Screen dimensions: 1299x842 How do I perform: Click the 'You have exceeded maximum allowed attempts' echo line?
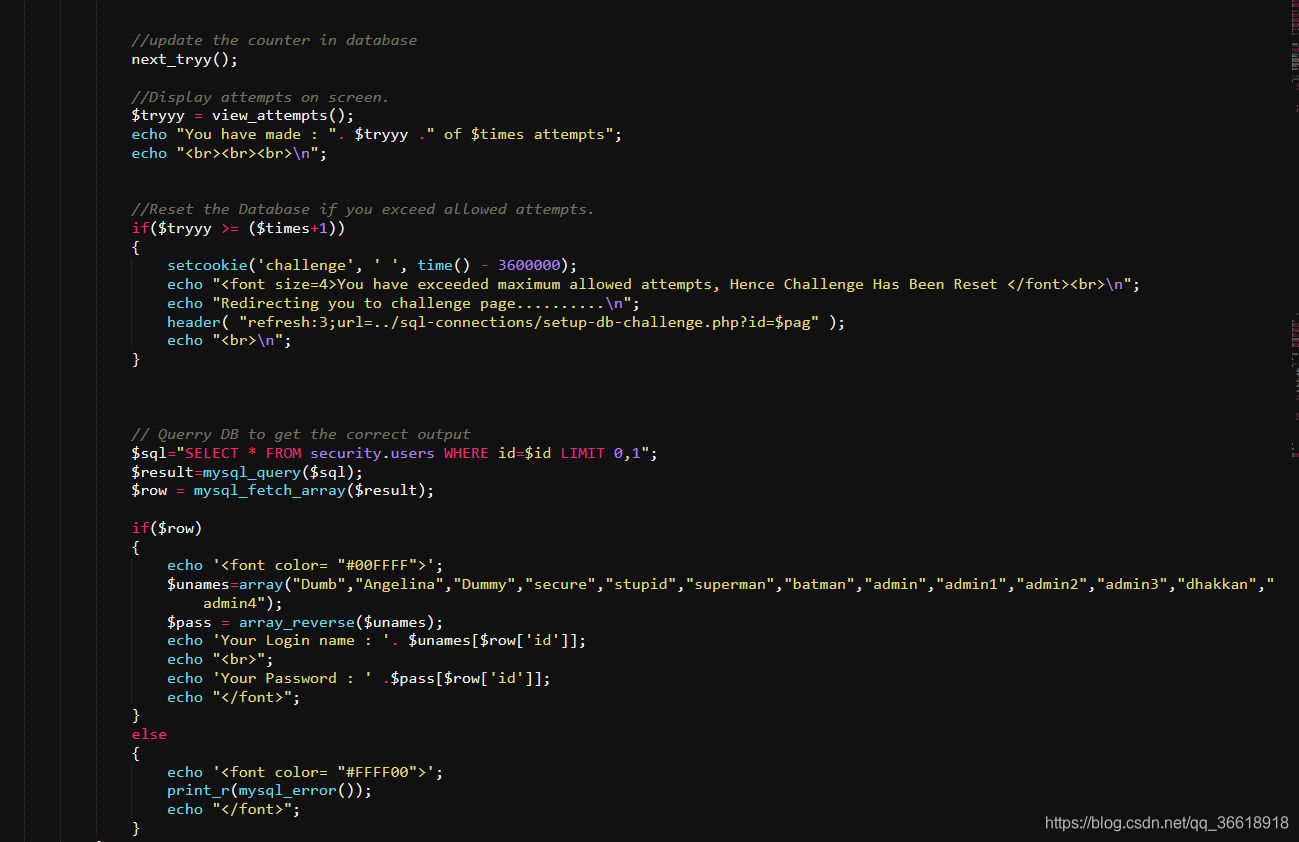point(653,284)
